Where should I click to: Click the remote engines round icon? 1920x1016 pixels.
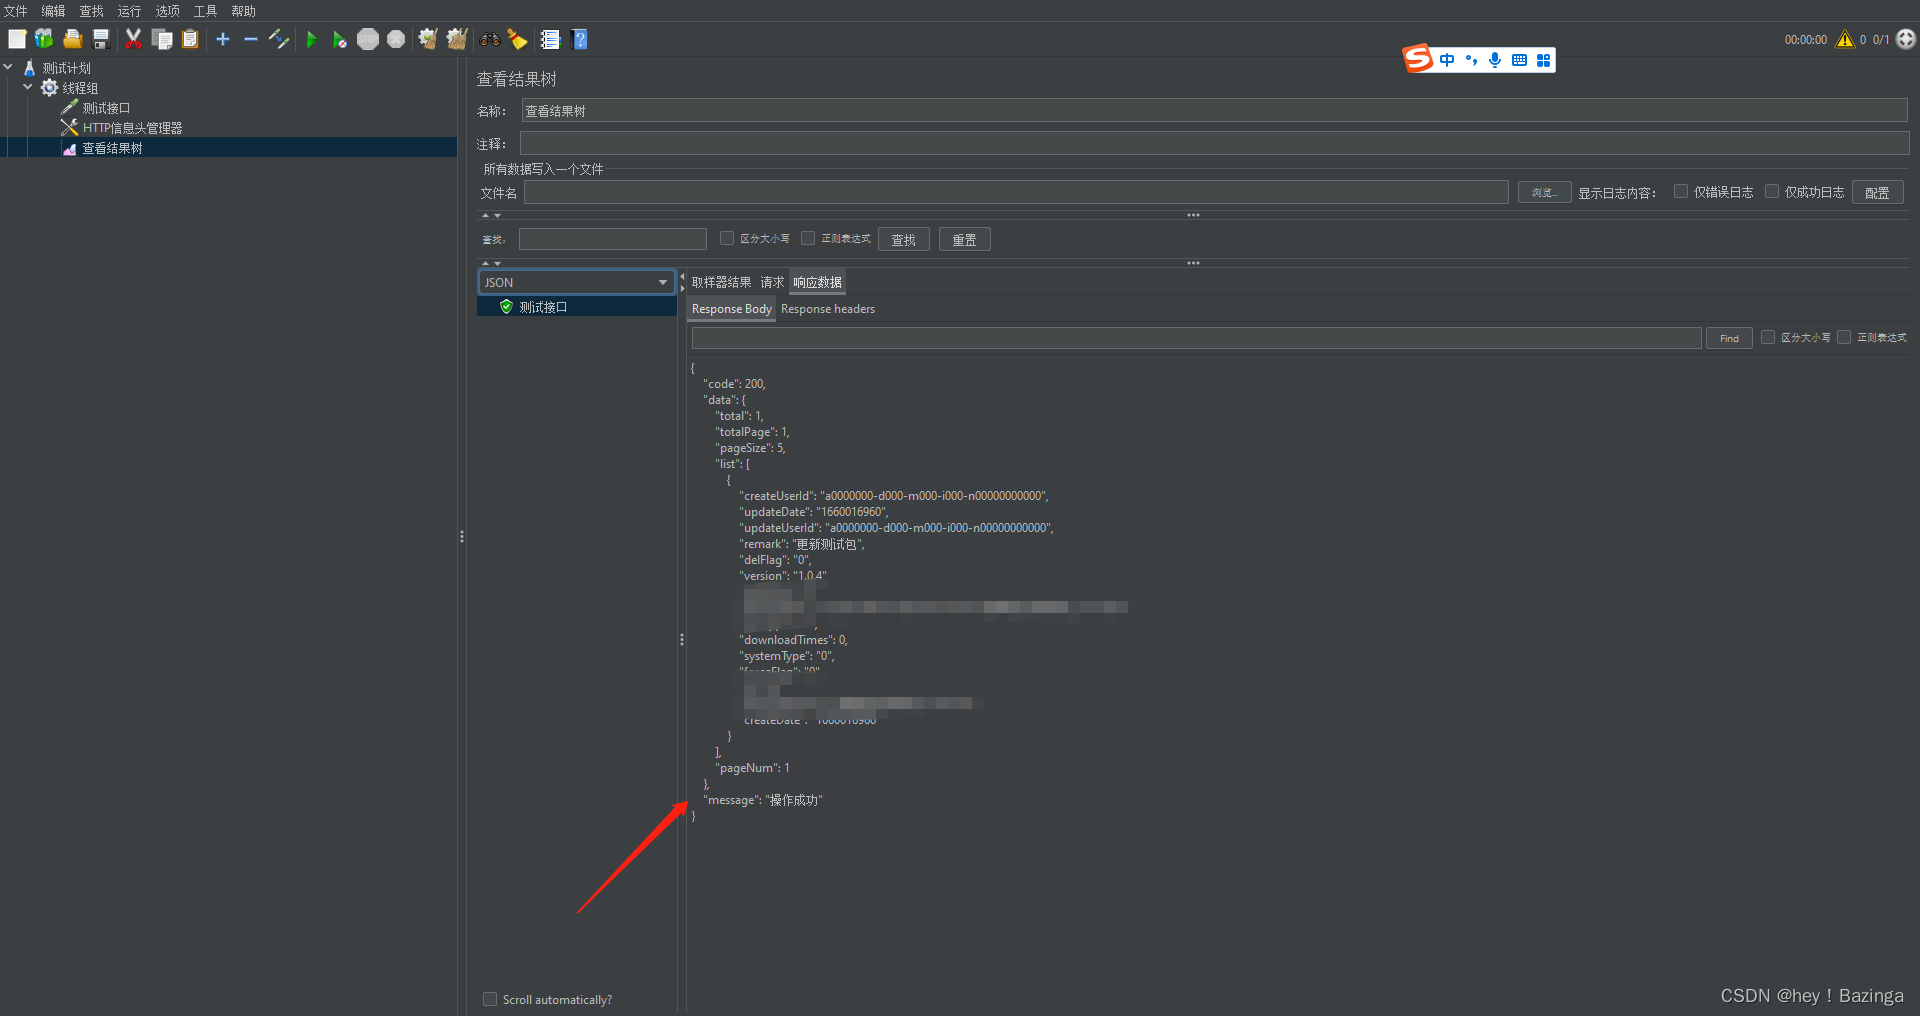(1906, 39)
